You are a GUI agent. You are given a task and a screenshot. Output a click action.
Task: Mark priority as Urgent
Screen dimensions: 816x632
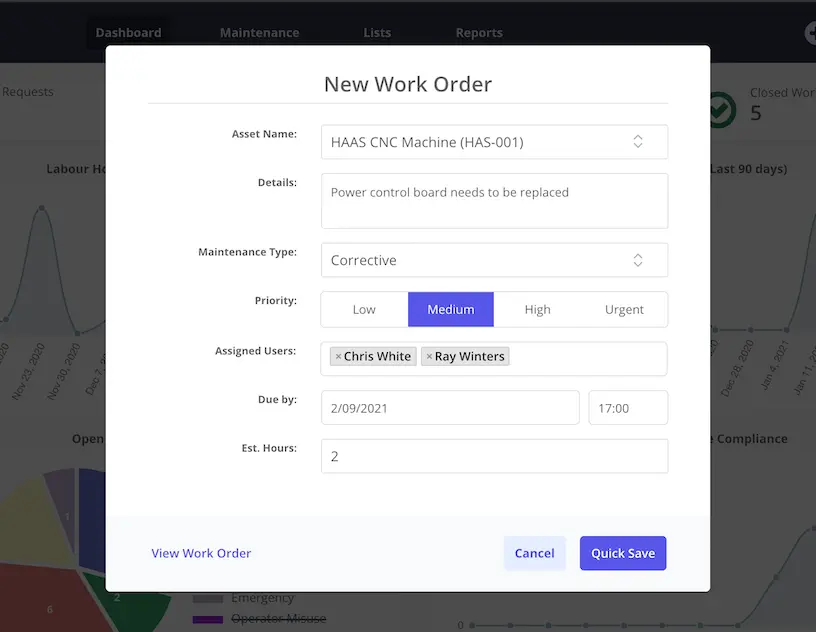pyautogui.click(x=624, y=309)
